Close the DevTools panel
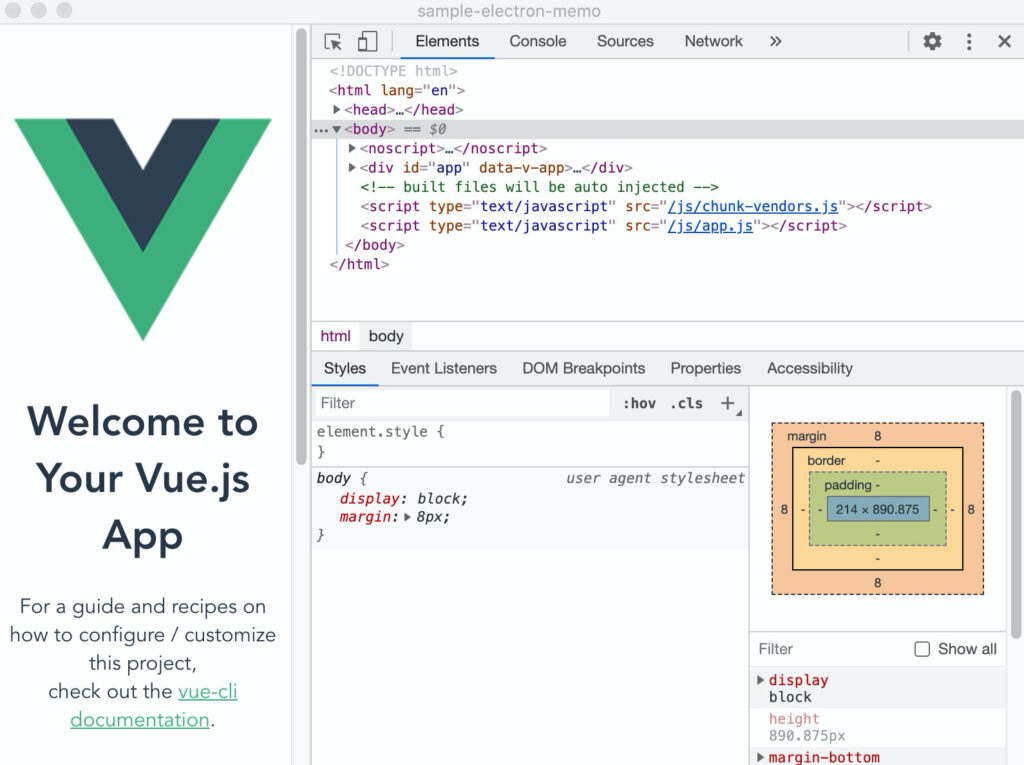 click(x=1004, y=41)
